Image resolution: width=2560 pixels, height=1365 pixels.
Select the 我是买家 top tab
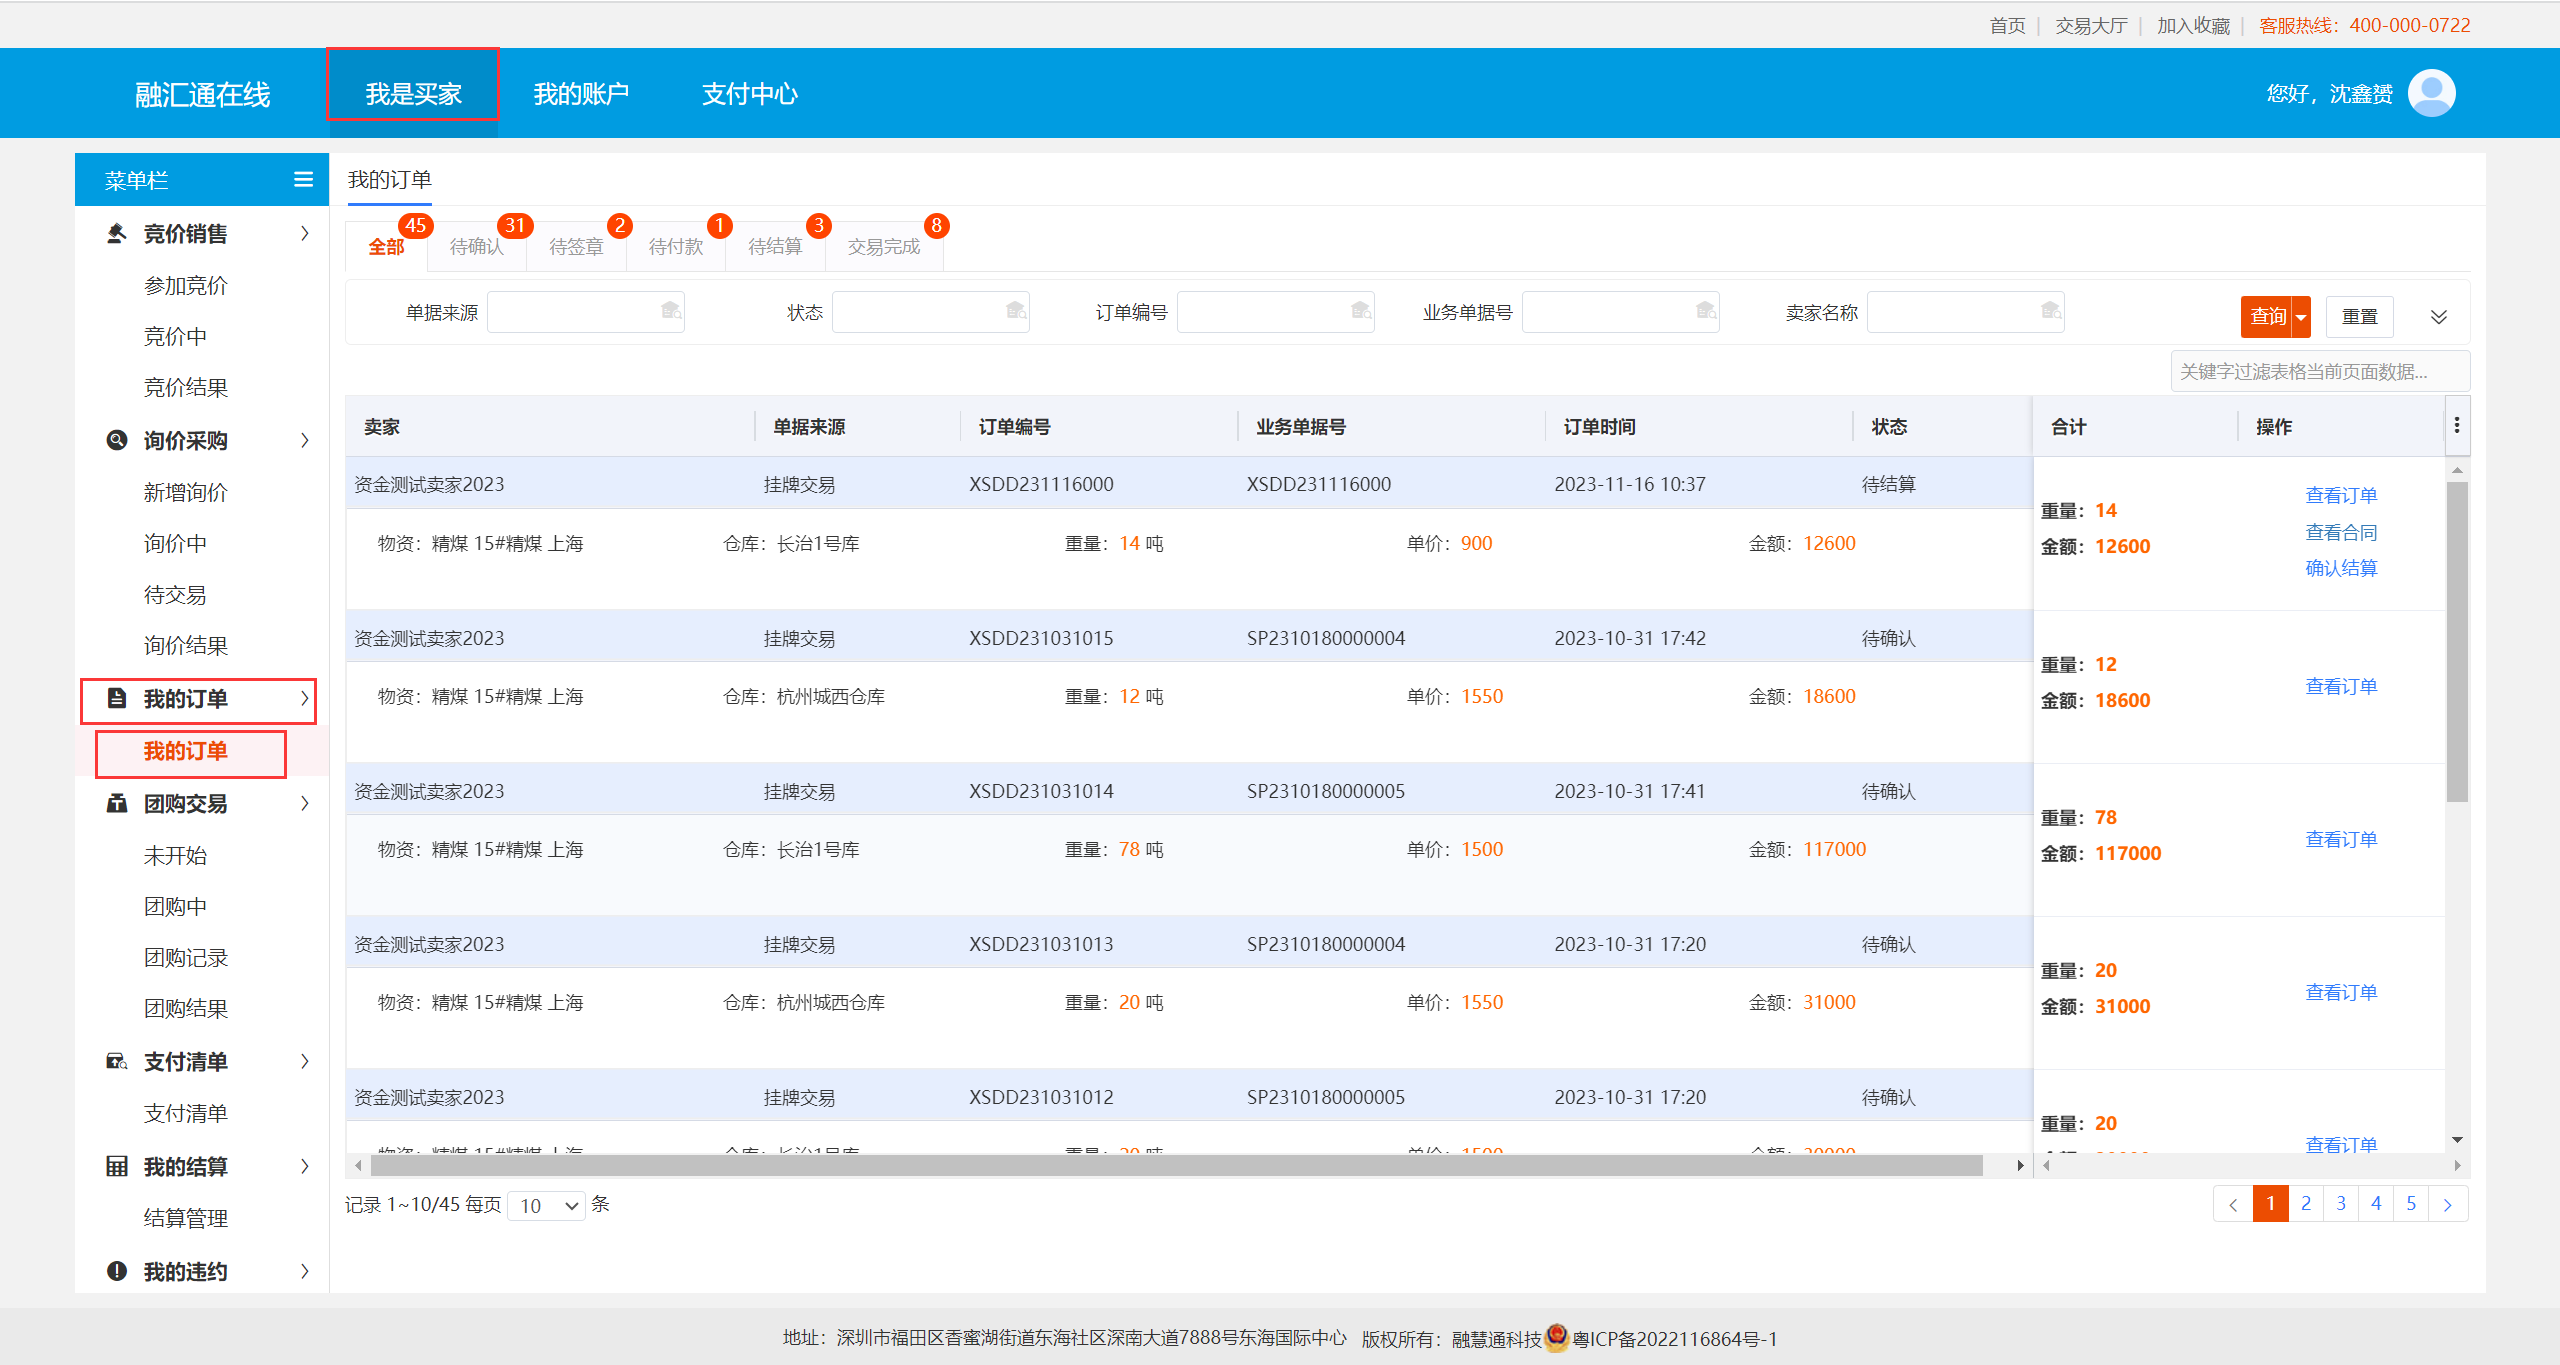(x=413, y=93)
